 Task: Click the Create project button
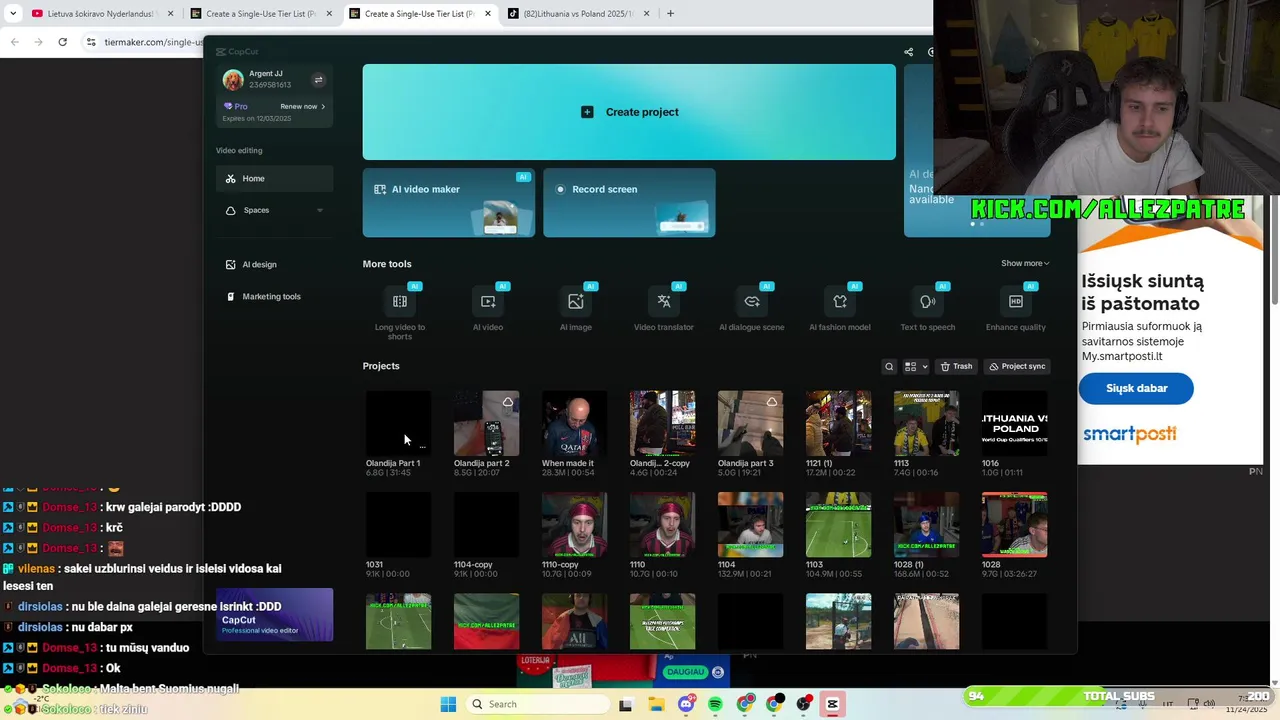click(629, 112)
